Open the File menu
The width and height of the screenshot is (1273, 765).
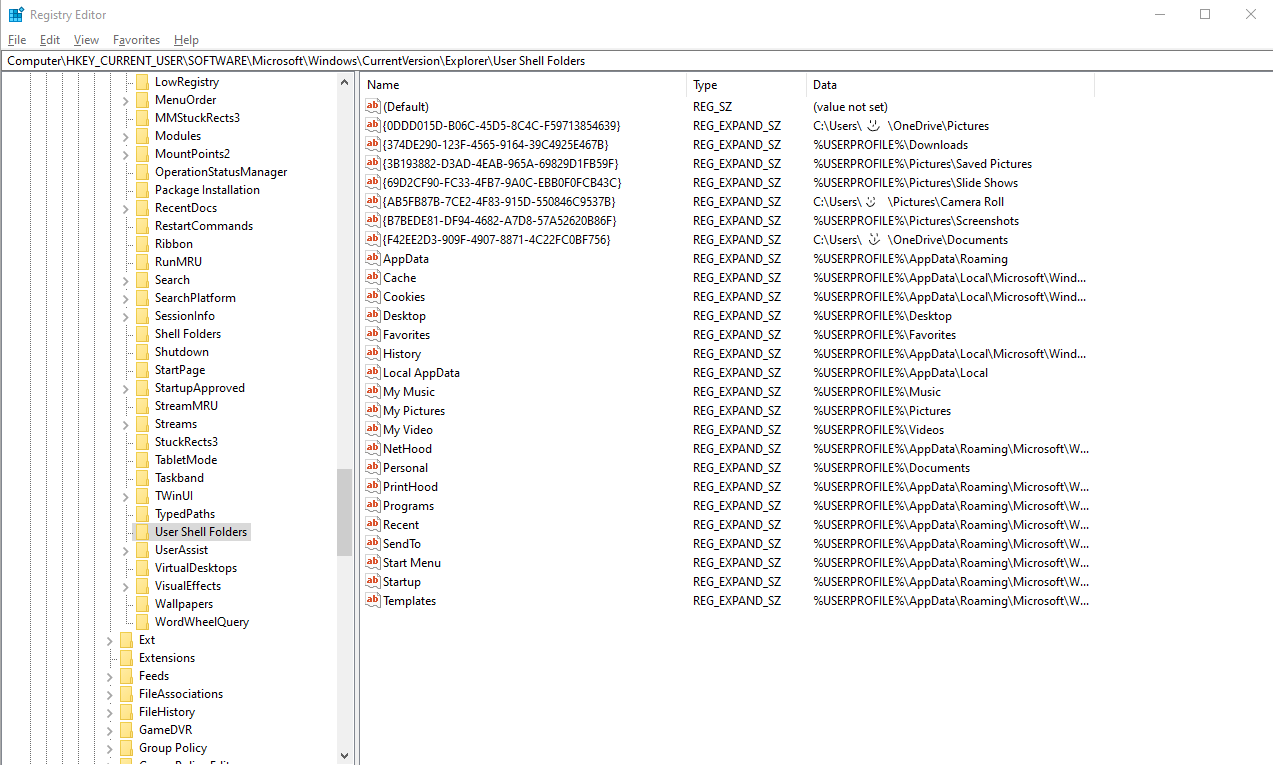pyautogui.click(x=17, y=40)
